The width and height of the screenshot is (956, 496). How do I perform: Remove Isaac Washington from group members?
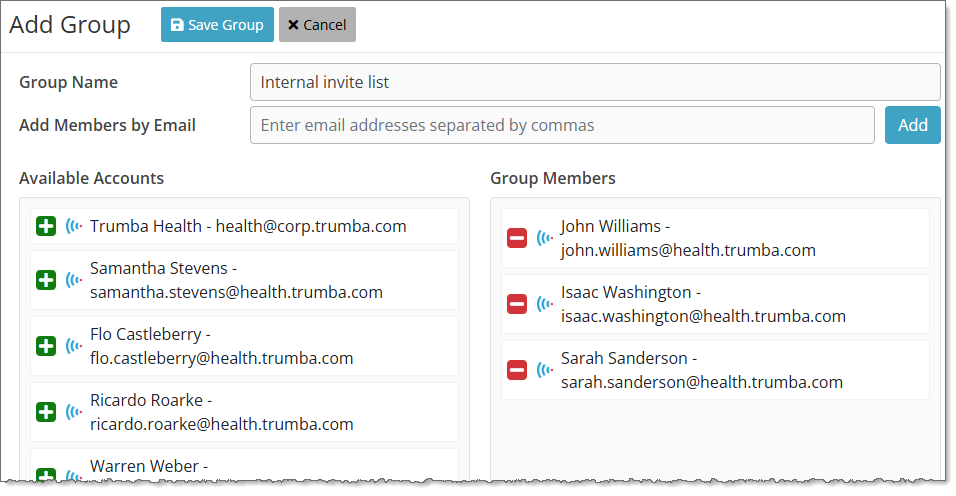pyautogui.click(x=517, y=304)
